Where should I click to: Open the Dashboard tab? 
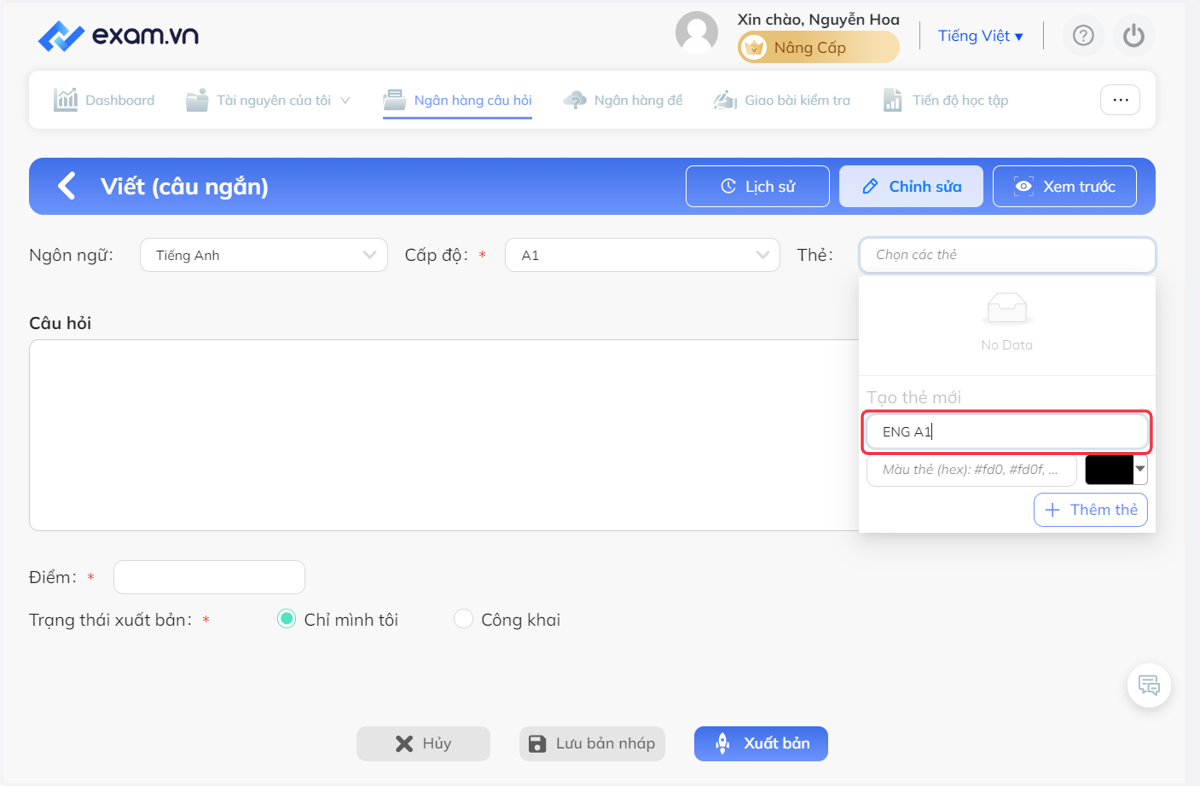(x=105, y=100)
